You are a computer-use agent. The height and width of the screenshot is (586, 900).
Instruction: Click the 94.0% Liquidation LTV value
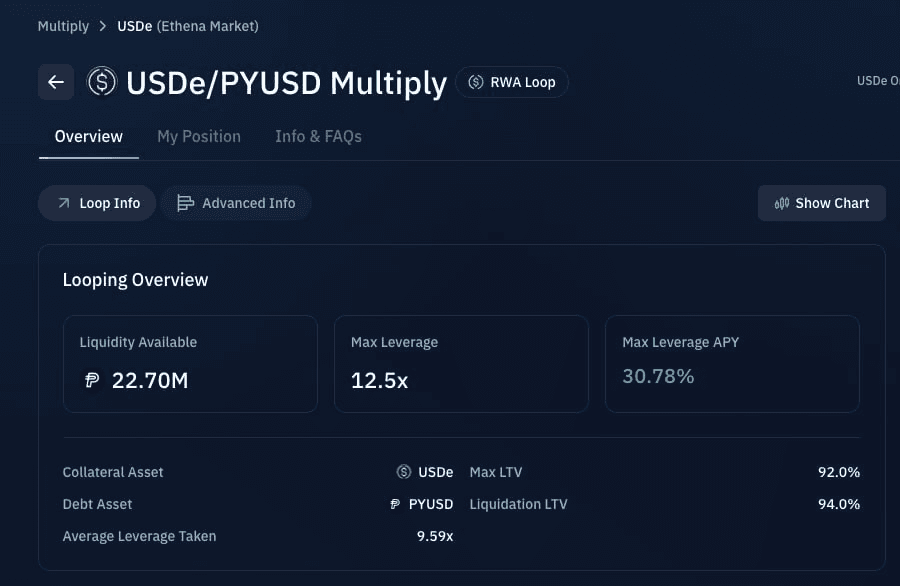click(x=839, y=504)
